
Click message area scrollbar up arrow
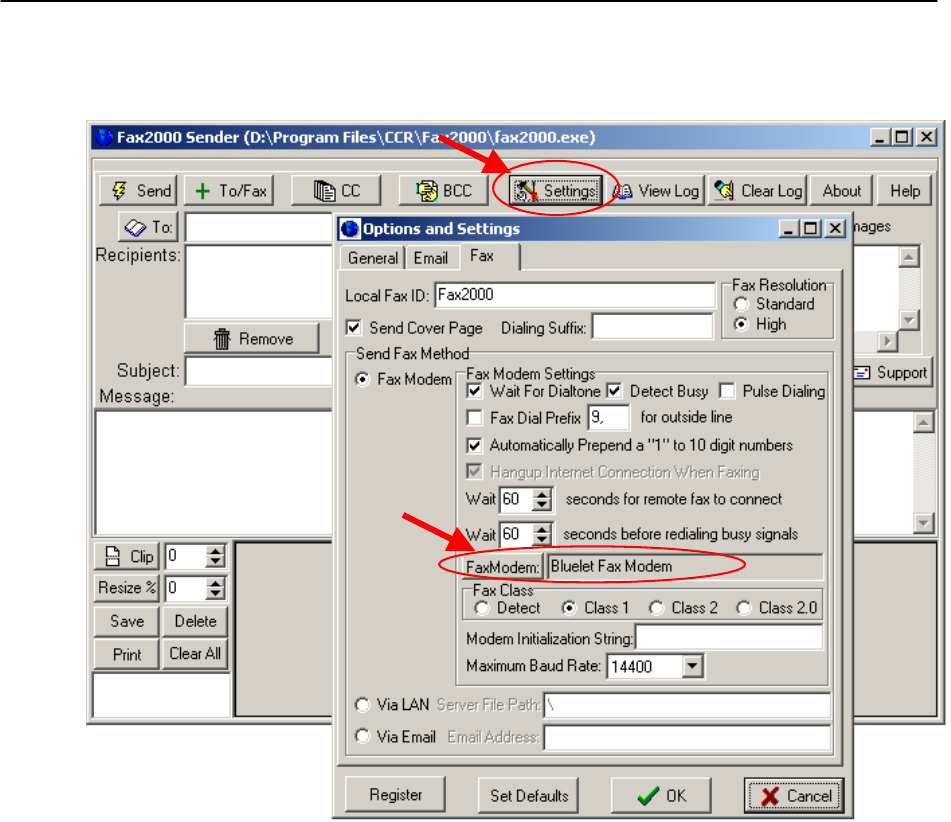pyautogui.click(x=923, y=422)
